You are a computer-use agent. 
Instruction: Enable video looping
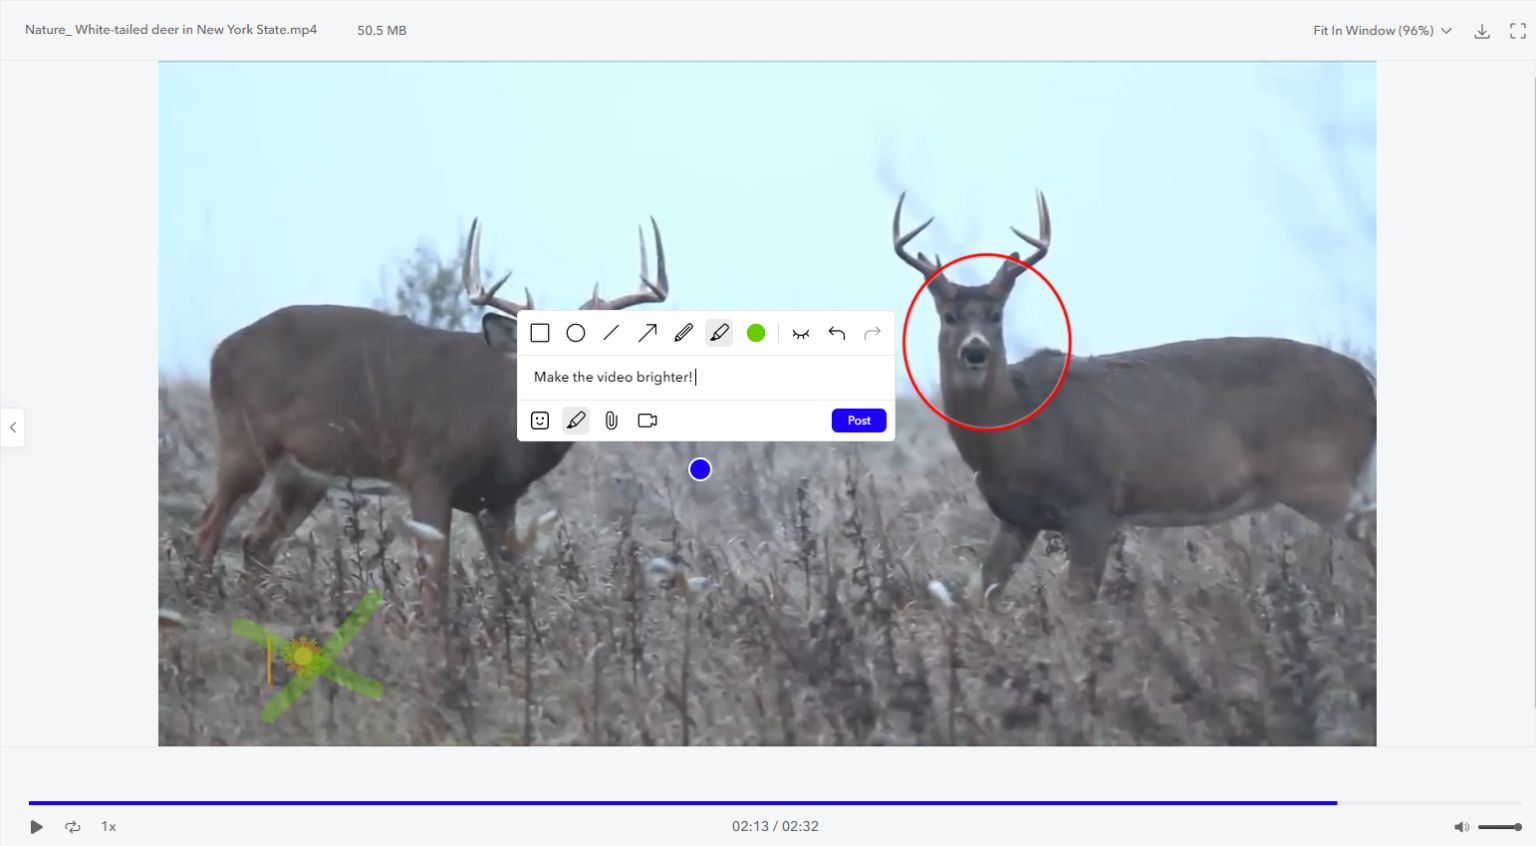pyautogui.click(x=72, y=826)
